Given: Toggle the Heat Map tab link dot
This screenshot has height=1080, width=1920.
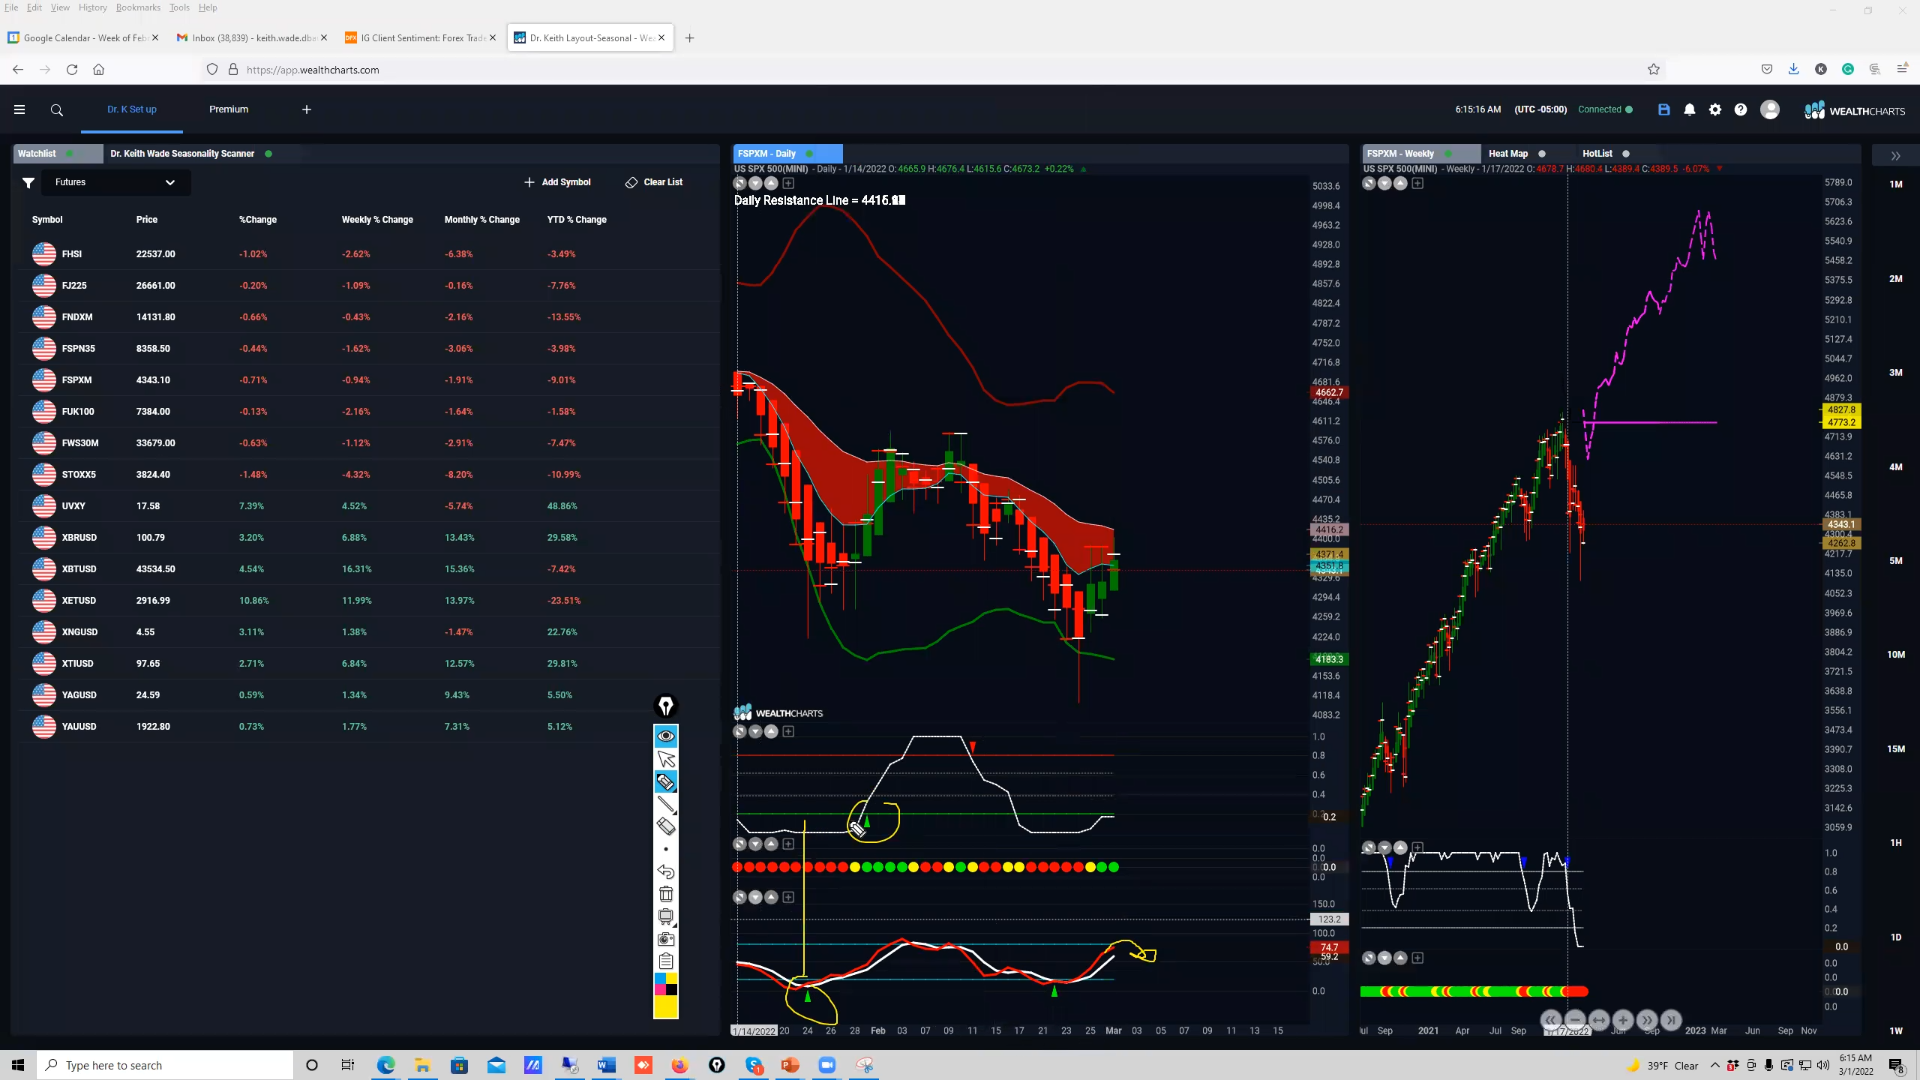Looking at the screenshot, I should pos(1542,154).
